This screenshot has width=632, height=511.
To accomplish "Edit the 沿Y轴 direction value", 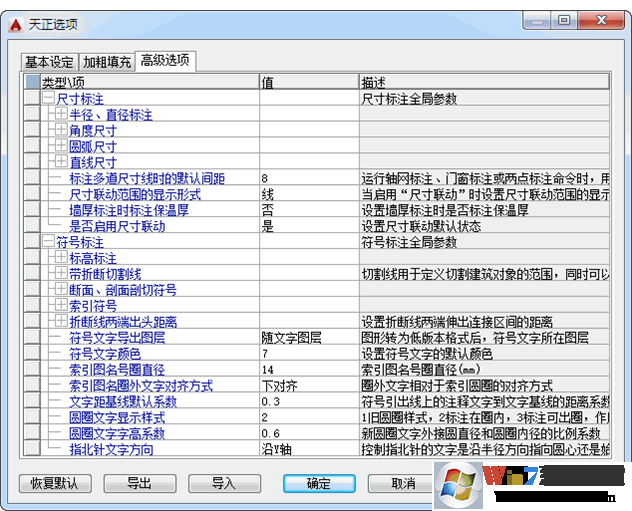I will point(309,449).
